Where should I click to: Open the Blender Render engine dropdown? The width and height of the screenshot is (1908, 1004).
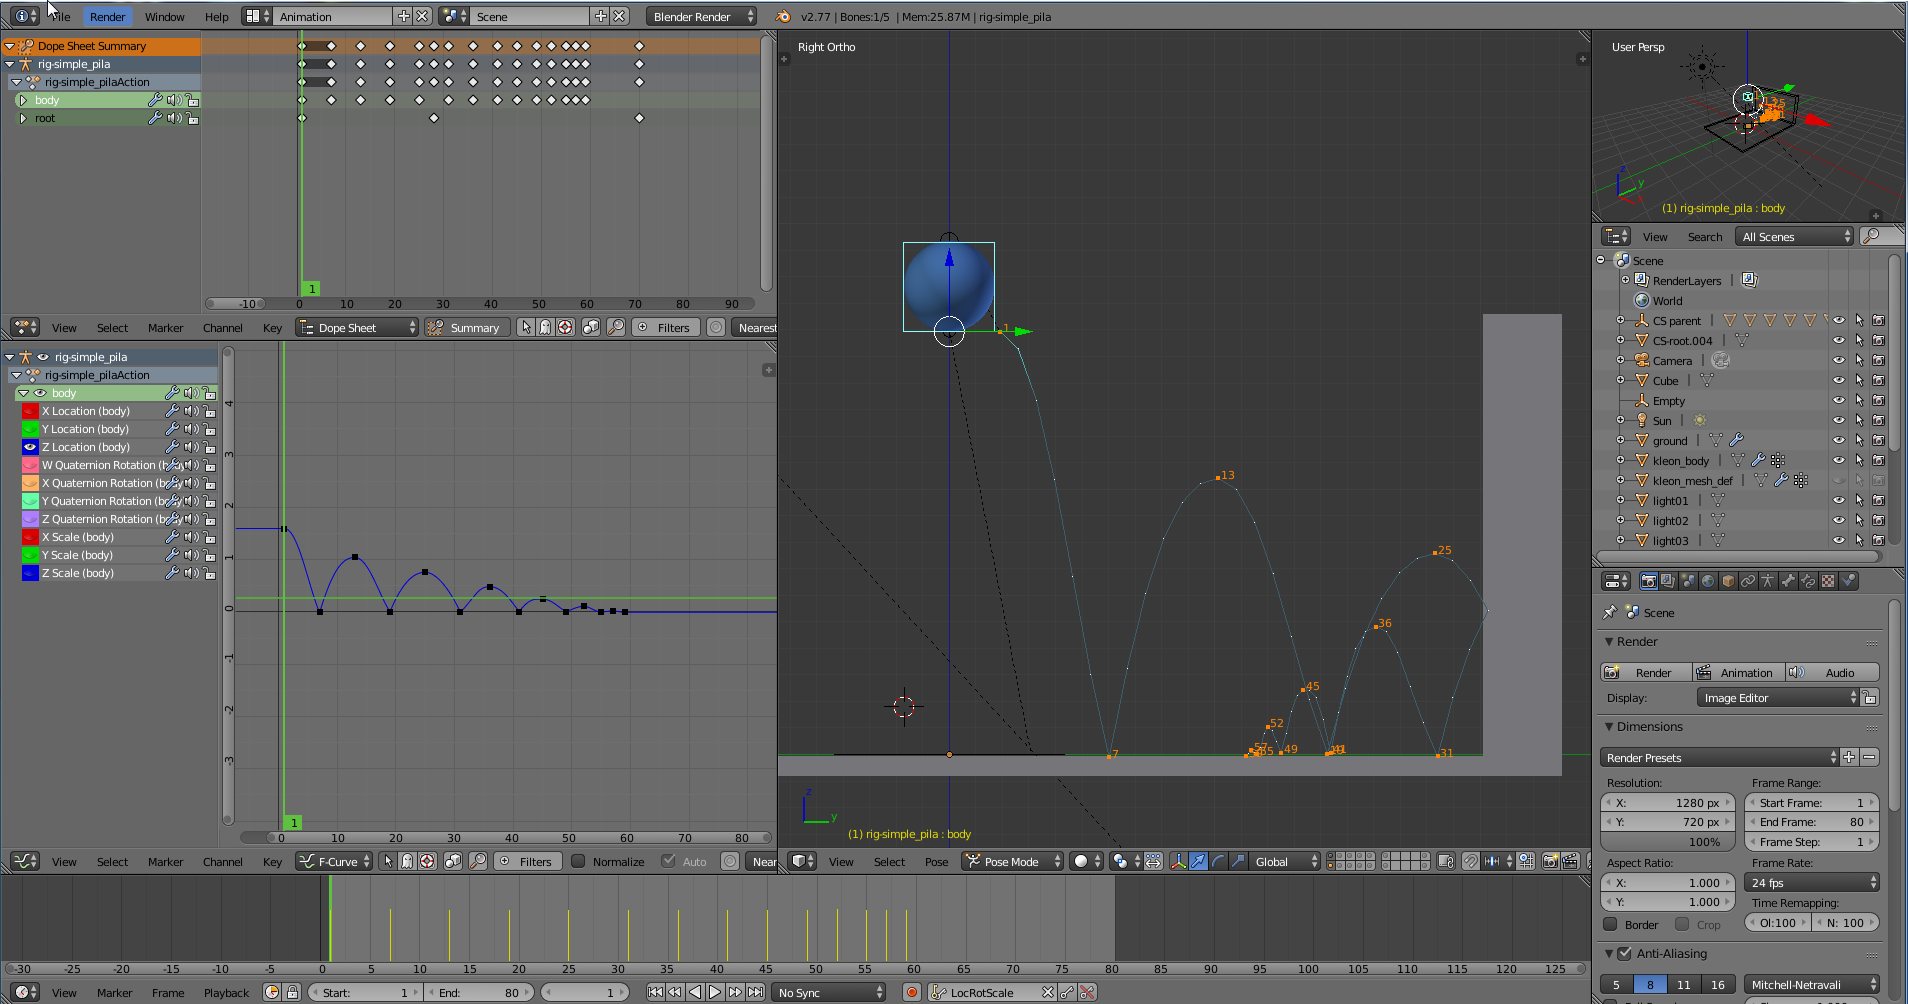702,16
